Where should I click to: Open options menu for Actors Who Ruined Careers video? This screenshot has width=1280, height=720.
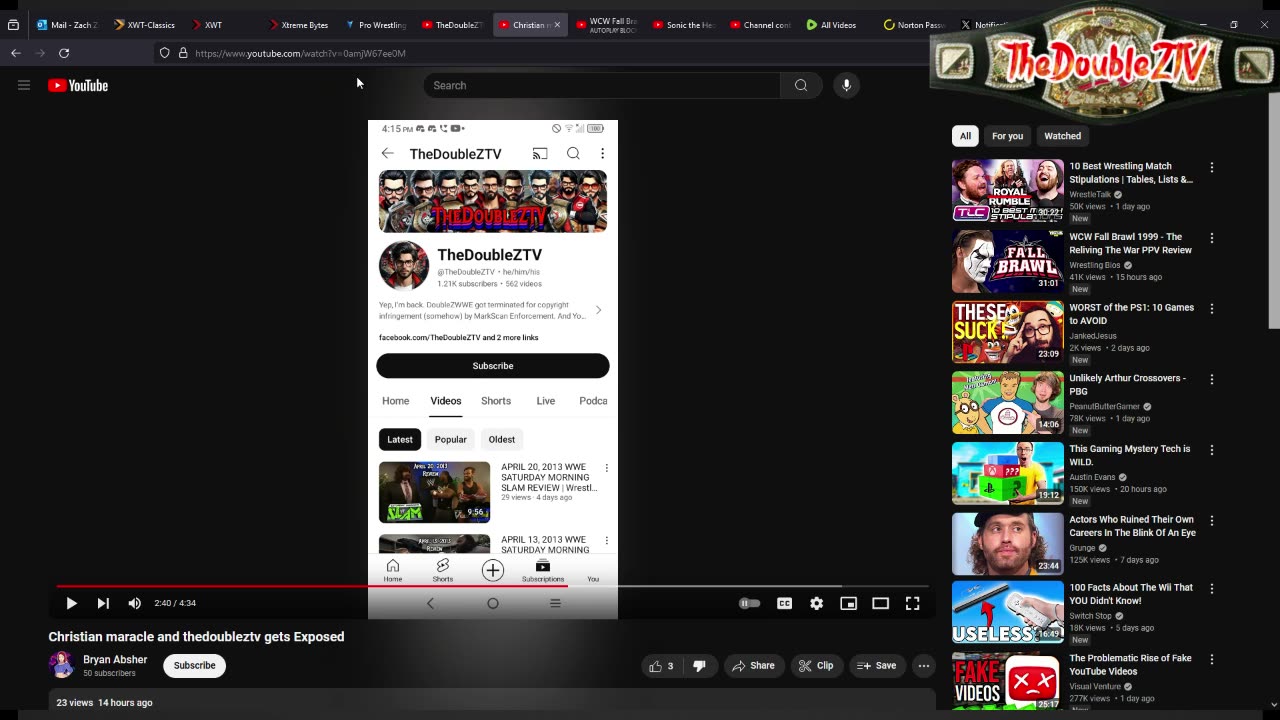[x=1212, y=521]
